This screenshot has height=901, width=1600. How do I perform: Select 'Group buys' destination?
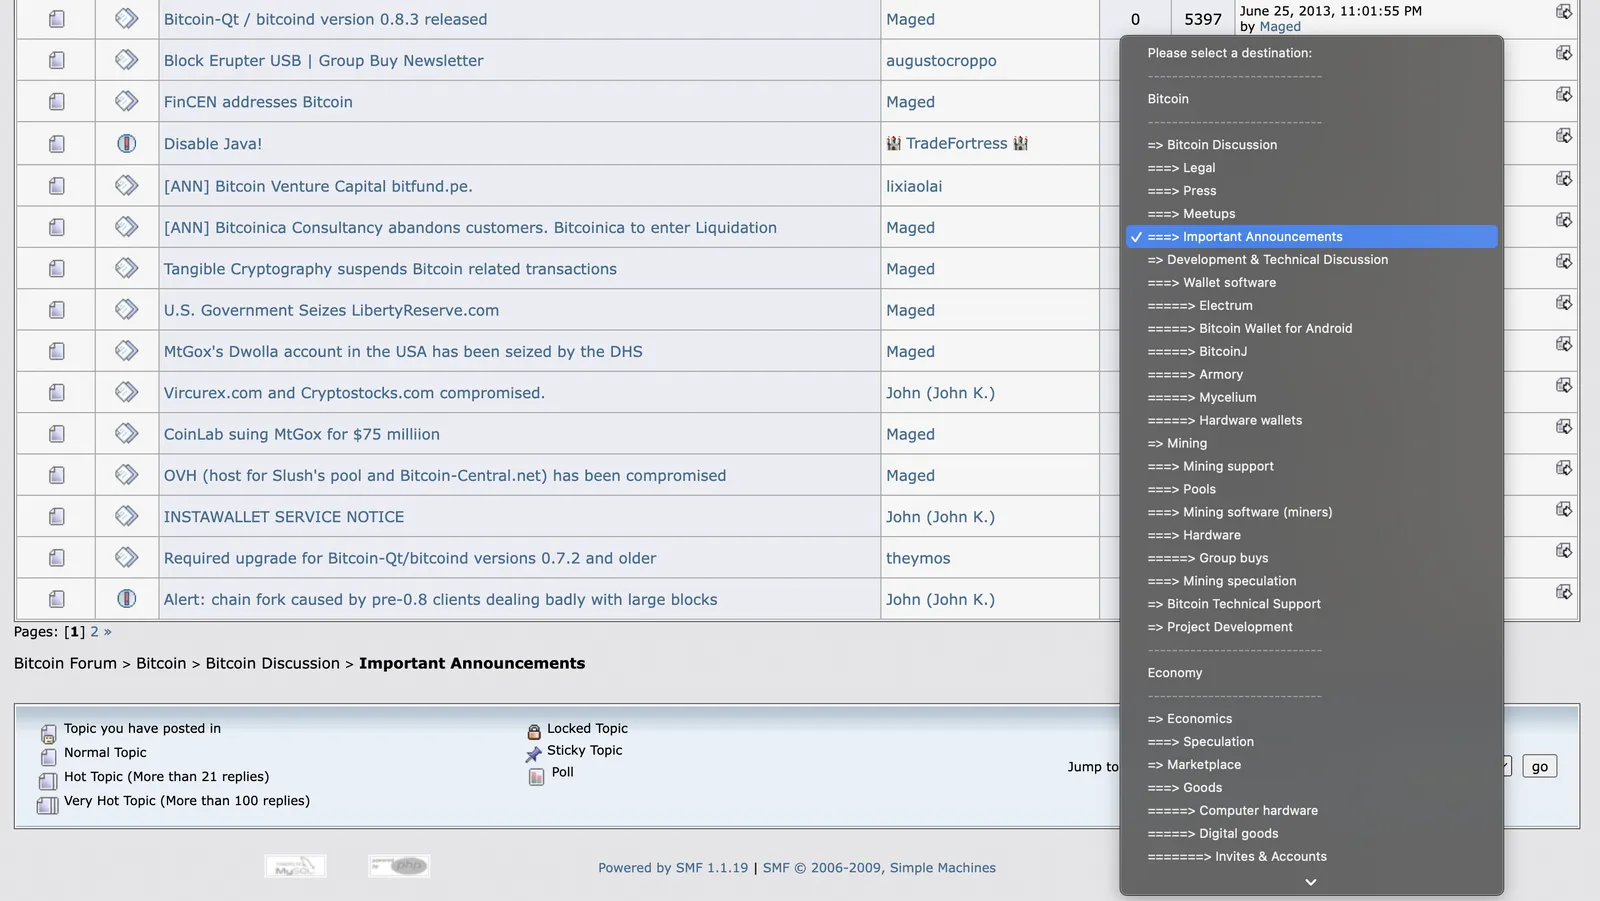(x=1311, y=559)
